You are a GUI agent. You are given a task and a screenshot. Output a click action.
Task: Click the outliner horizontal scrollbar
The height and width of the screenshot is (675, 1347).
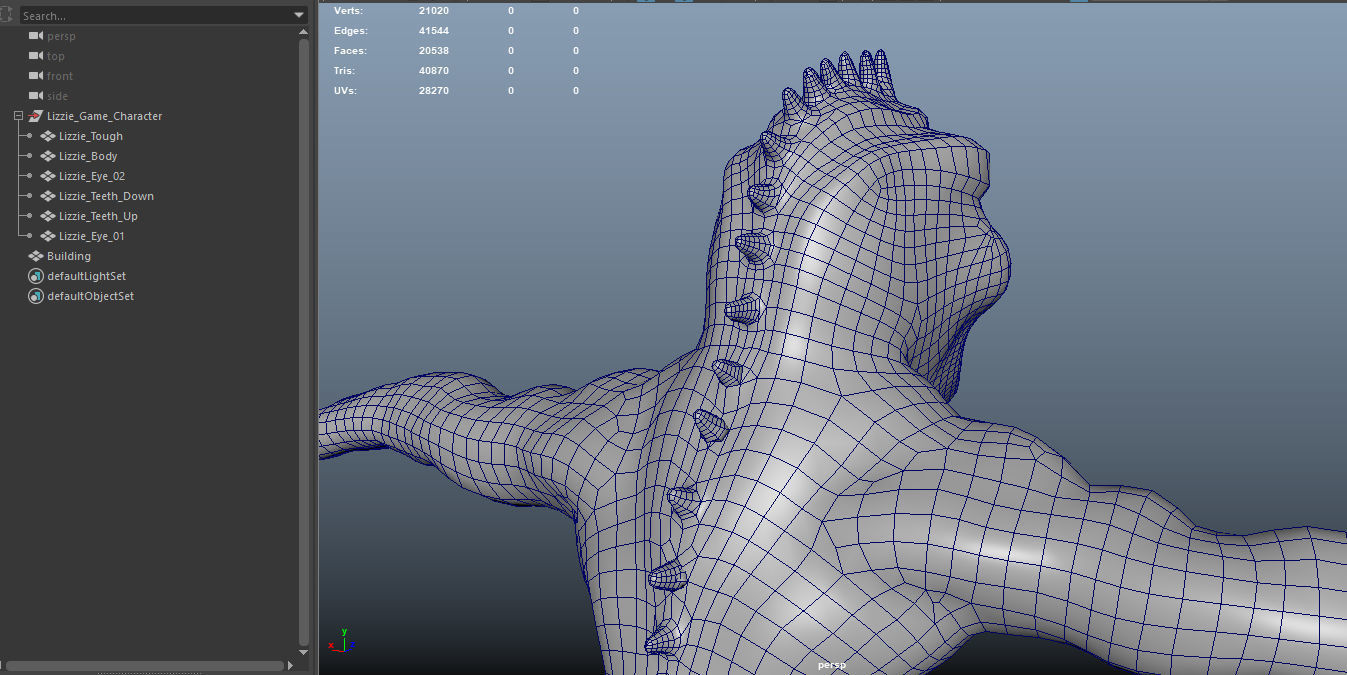tap(144, 665)
